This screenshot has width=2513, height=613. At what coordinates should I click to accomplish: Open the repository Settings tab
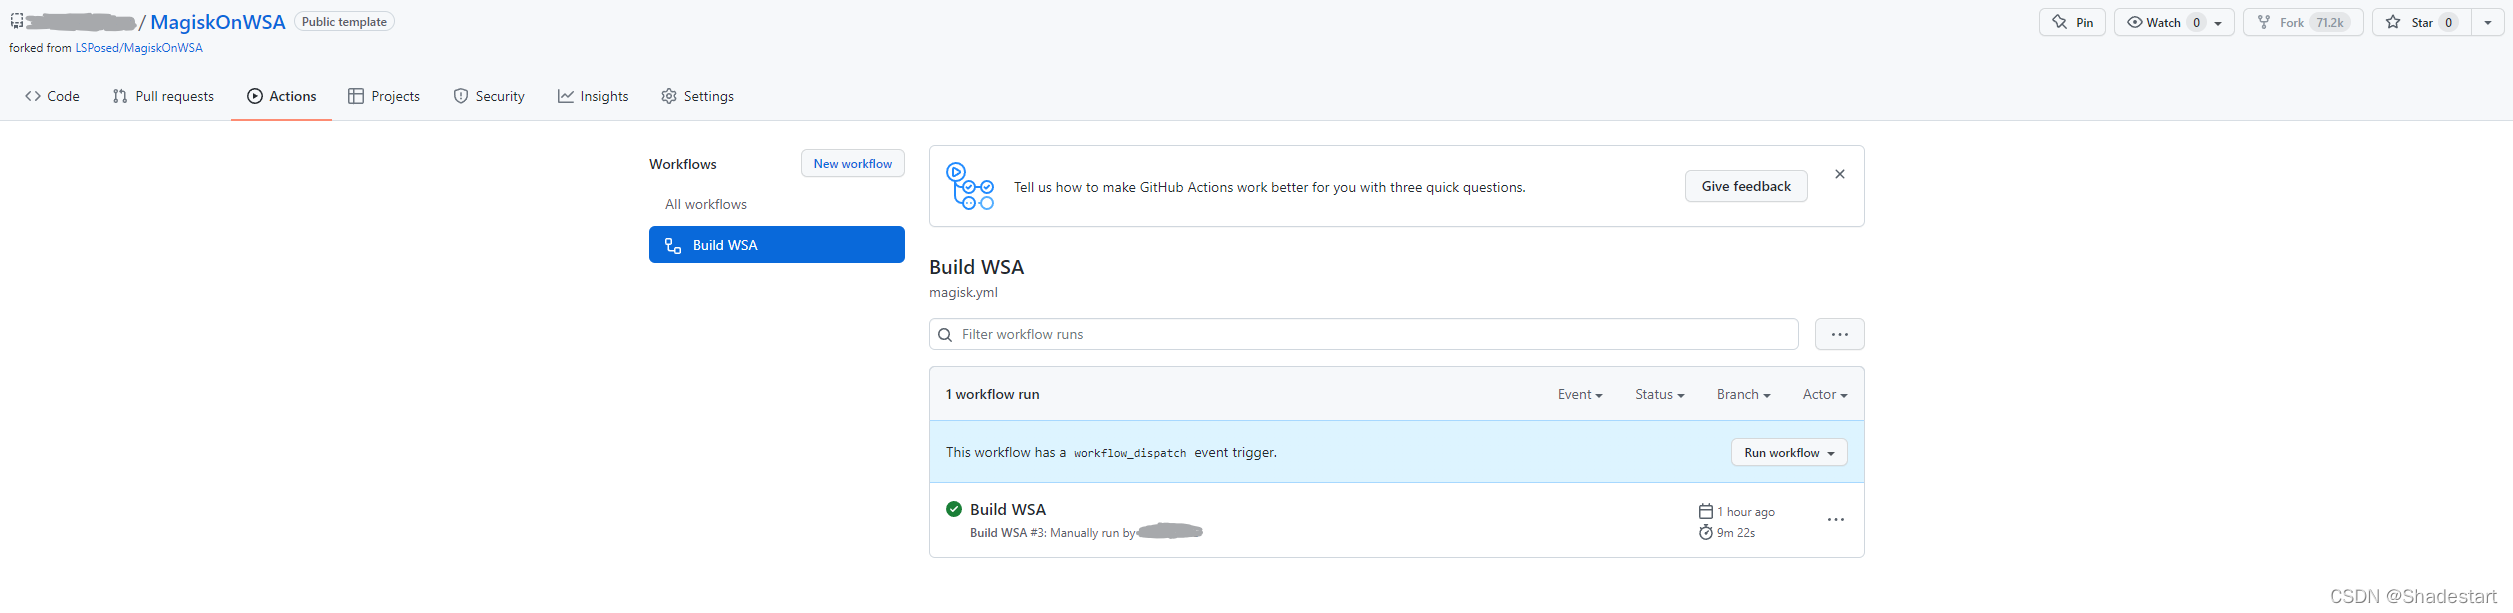(x=697, y=96)
